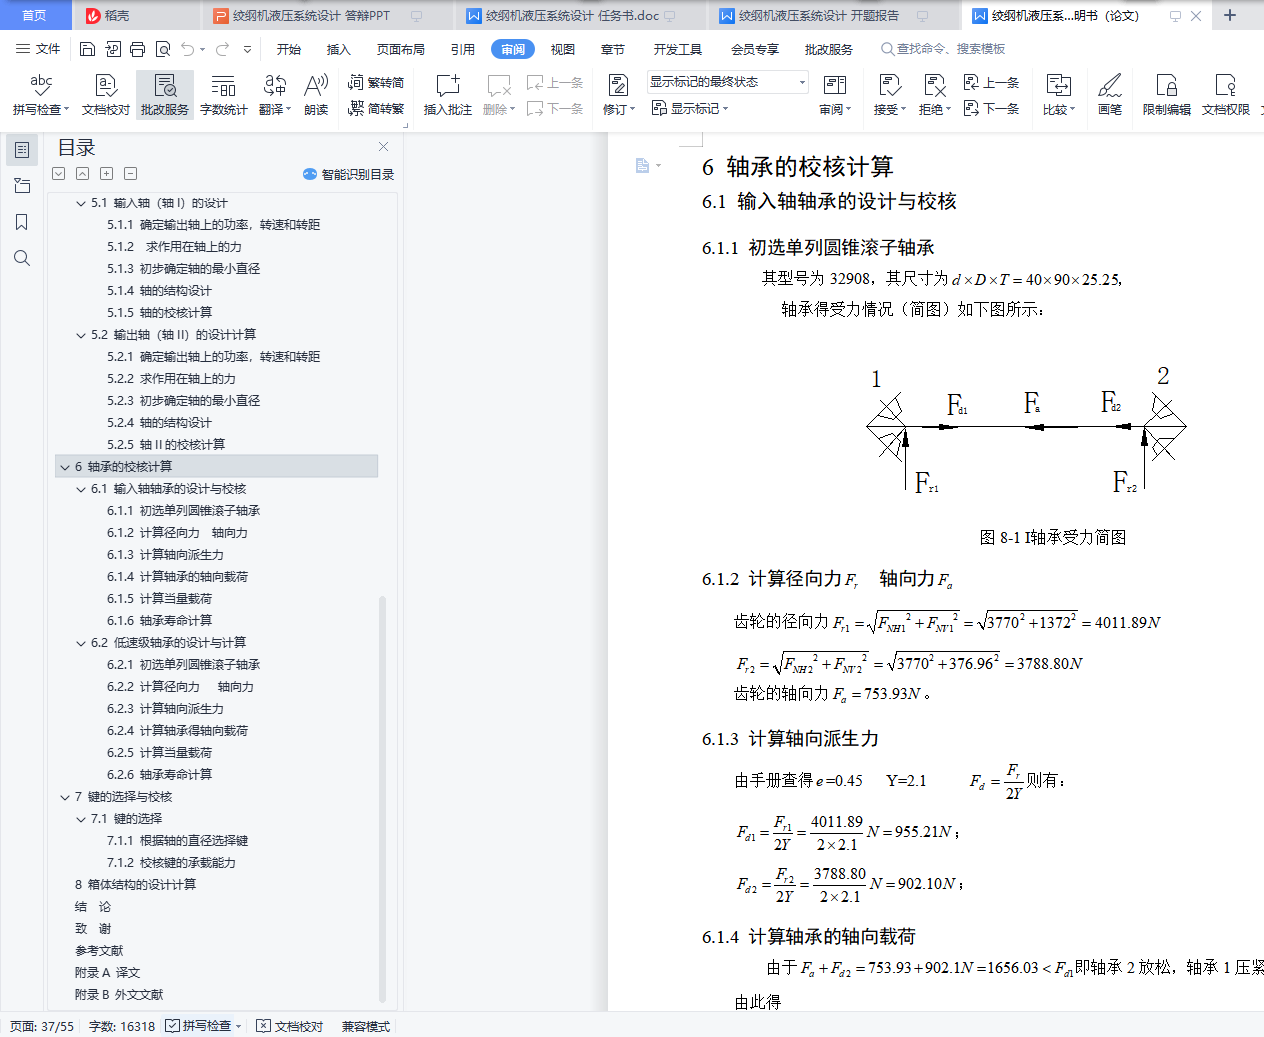Close the 目录 navigation pane

point(383,146)
